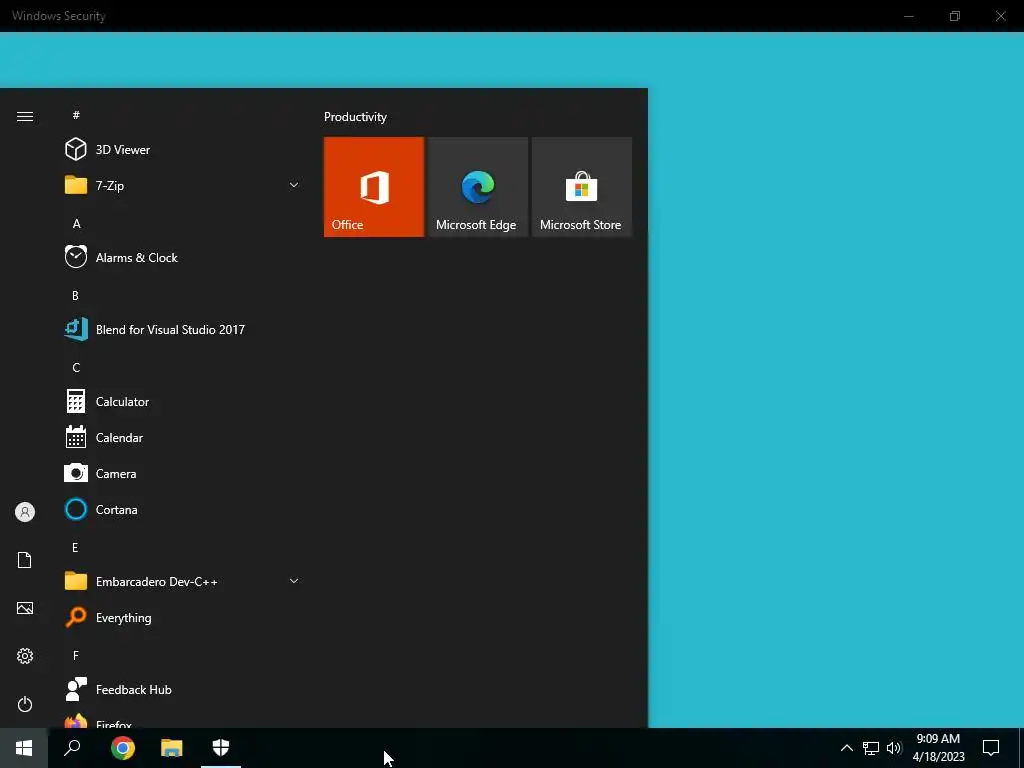The height and width of the screenshot is (768, 1024).
Task: Click the 'E' letter header
Action: [75, 547]
